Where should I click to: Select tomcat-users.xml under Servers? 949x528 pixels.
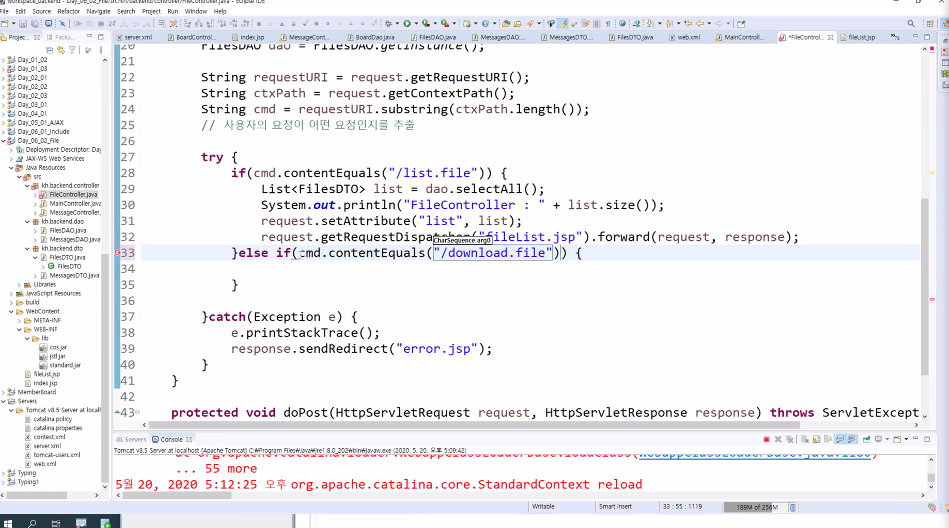coord(57,455)
